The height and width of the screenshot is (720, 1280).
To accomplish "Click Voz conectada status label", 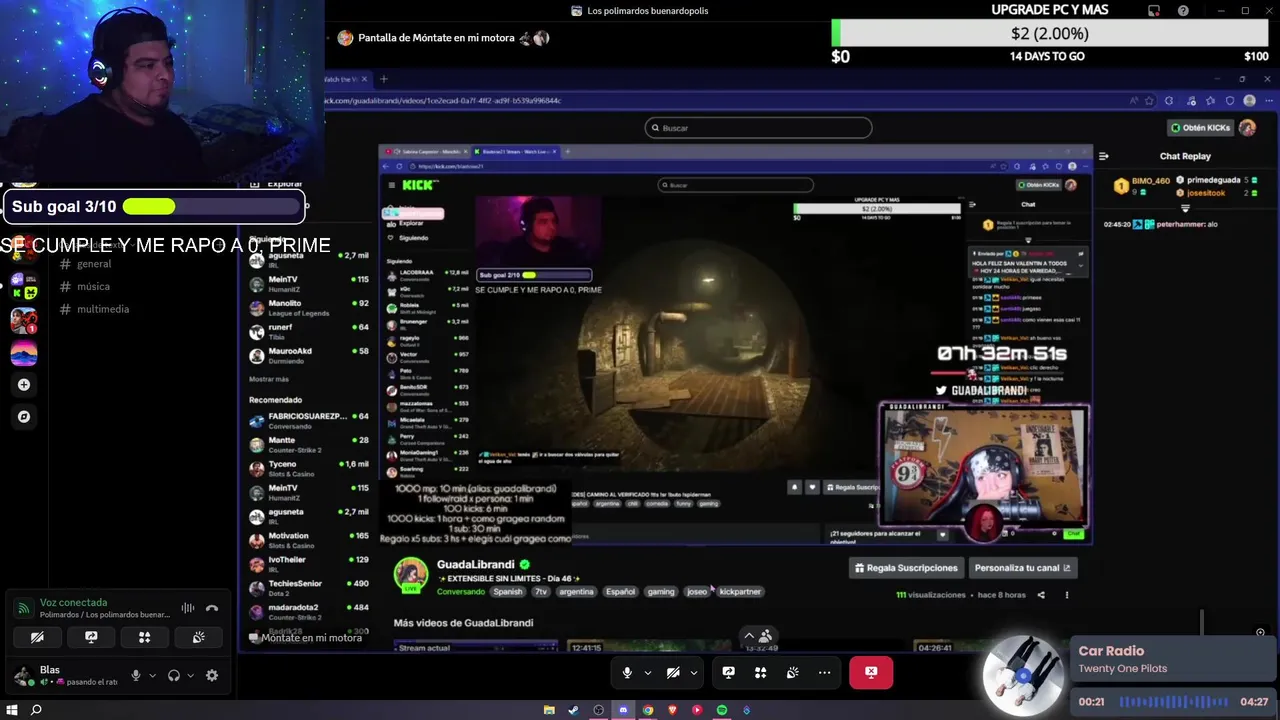I will (73, 603).
